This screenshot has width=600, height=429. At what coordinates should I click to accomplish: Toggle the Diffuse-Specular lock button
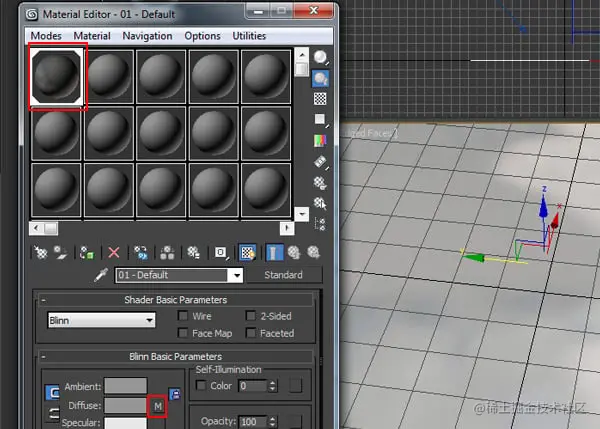point(53,414)
